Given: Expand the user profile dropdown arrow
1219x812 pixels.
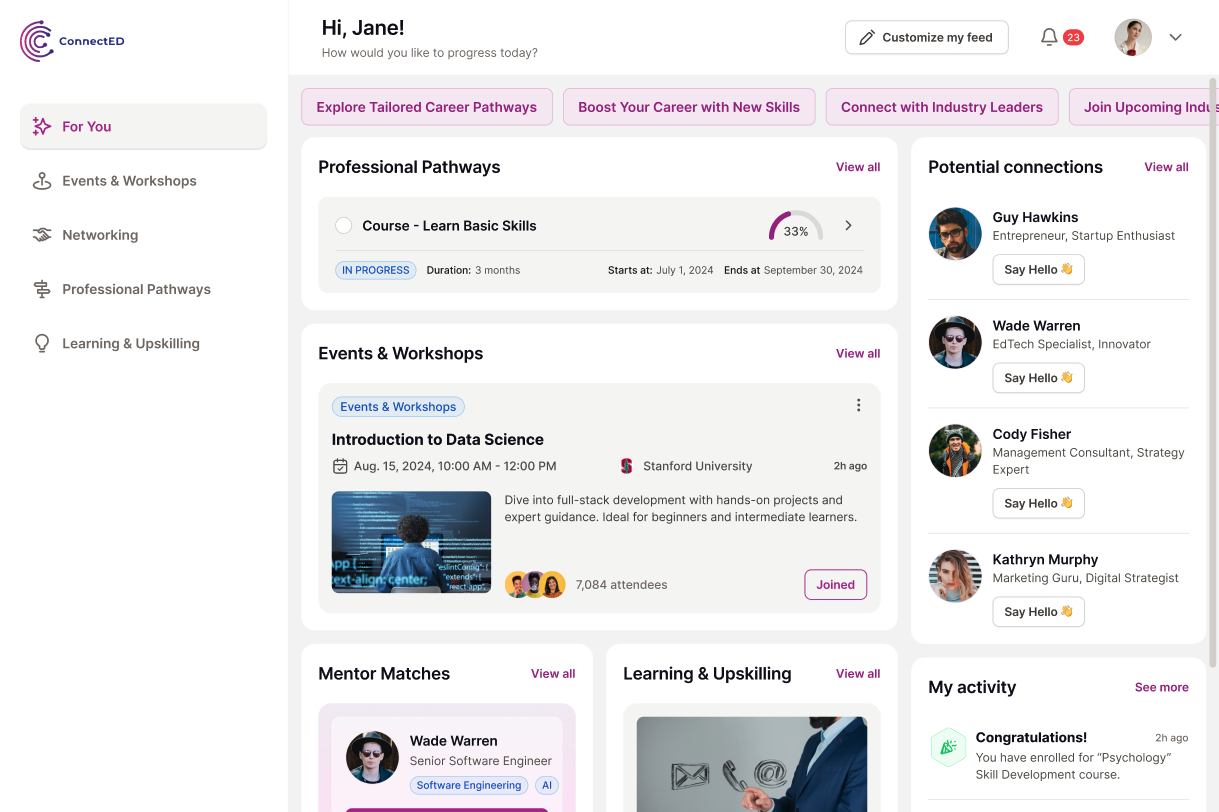Looking at the screenshot, I should pos(1176,38).
